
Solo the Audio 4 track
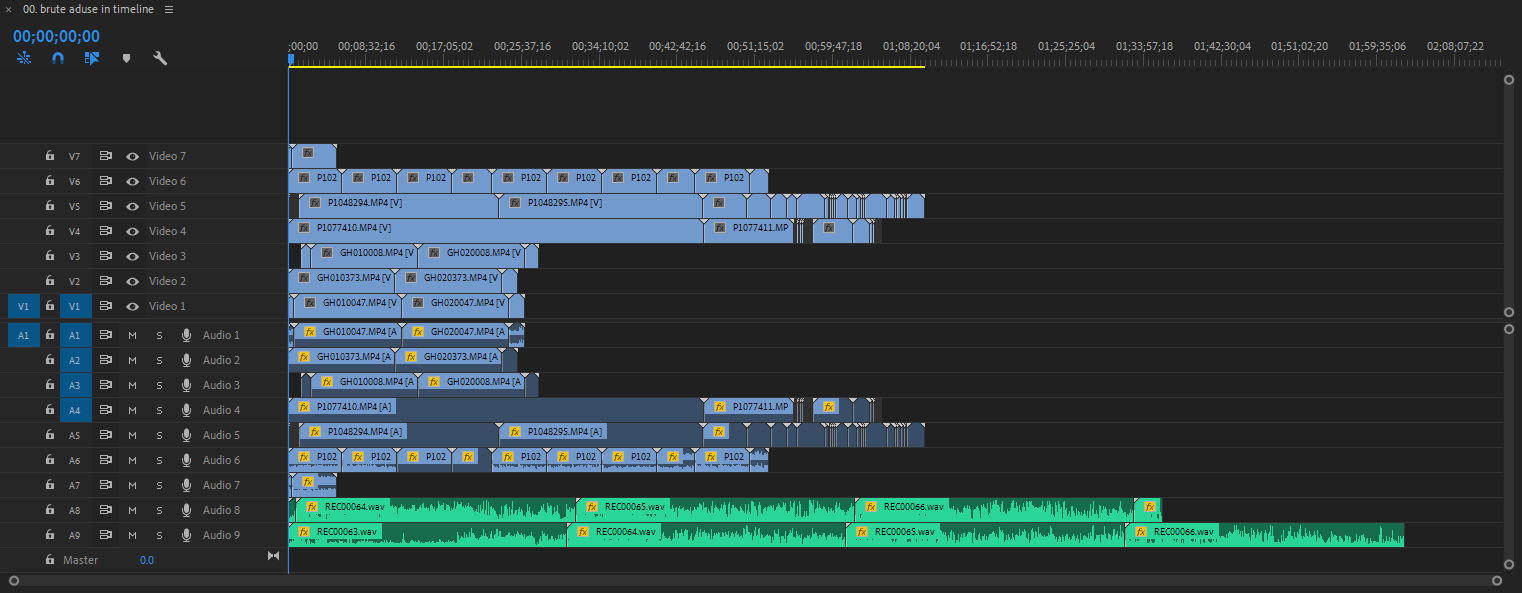pos(159,410)
